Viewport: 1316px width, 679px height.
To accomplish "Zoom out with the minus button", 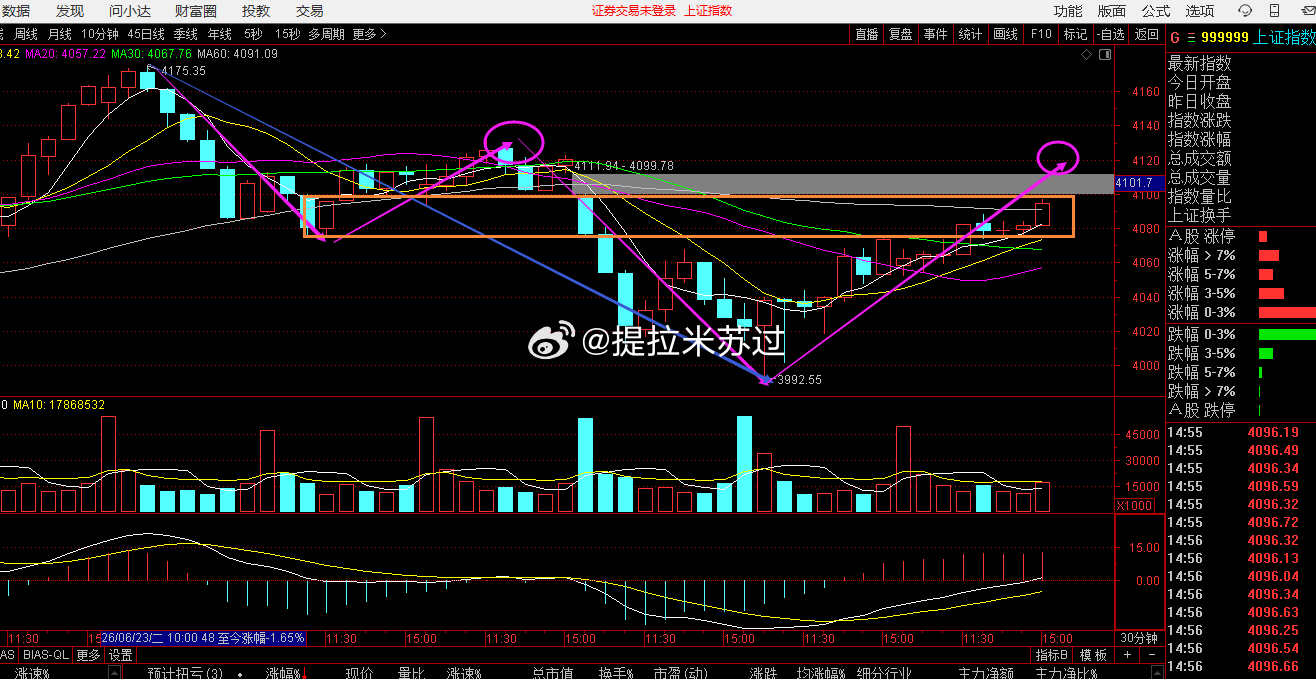I will tap(1150, 655).
